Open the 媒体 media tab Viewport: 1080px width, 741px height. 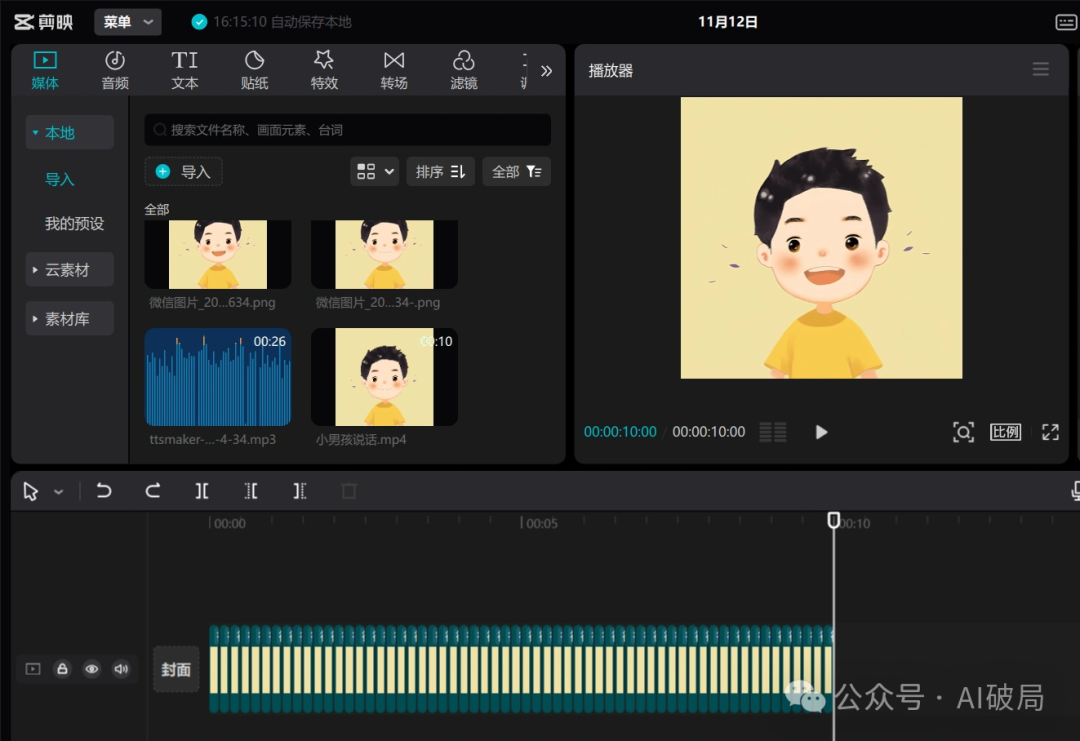click(45, 70)
